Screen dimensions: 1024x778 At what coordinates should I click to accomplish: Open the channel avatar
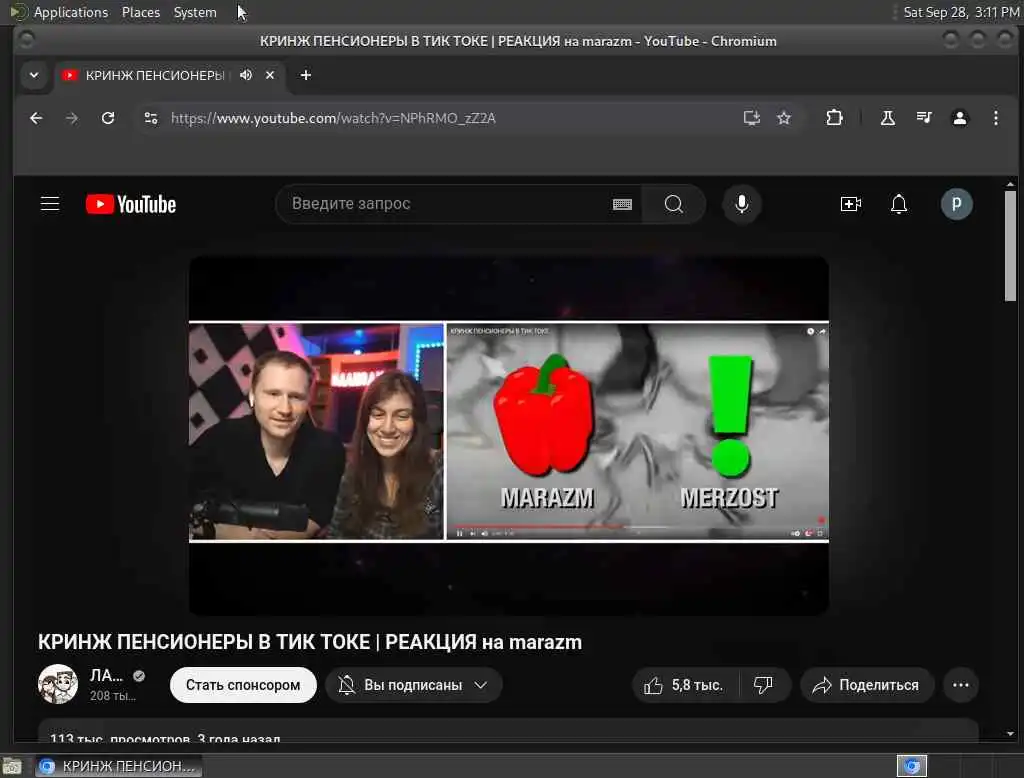[x=57, y=684]
